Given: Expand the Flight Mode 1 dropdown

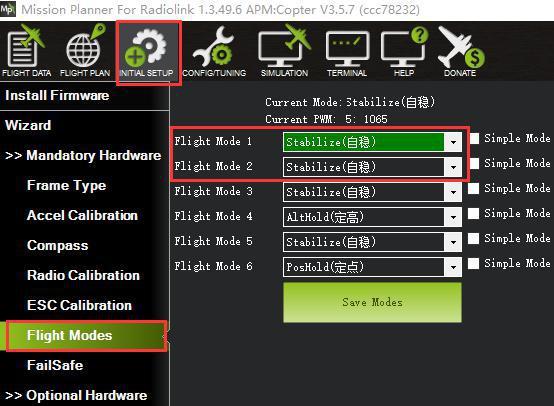Looking at the screenshot, I should [453, 142].
